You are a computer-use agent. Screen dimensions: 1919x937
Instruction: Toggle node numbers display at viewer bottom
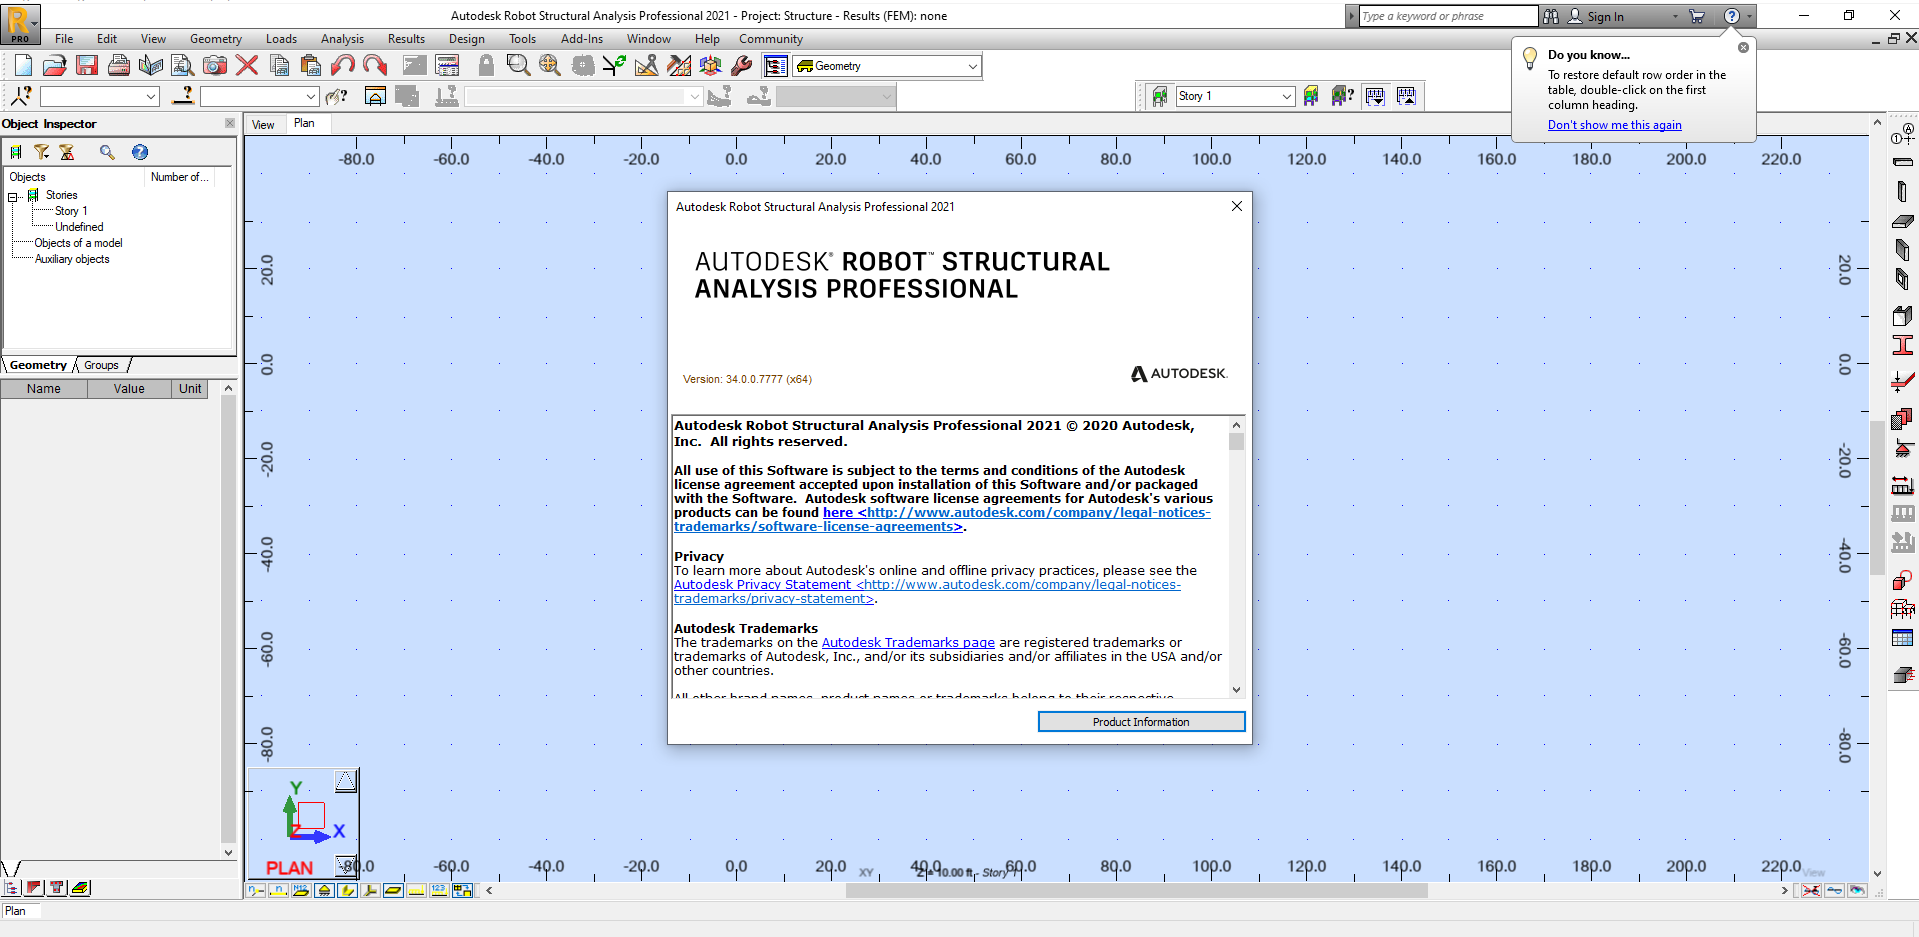[x=256, y=890]
